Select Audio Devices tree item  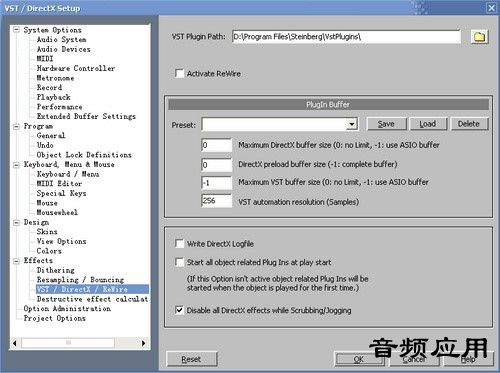(x=63, y=49)
